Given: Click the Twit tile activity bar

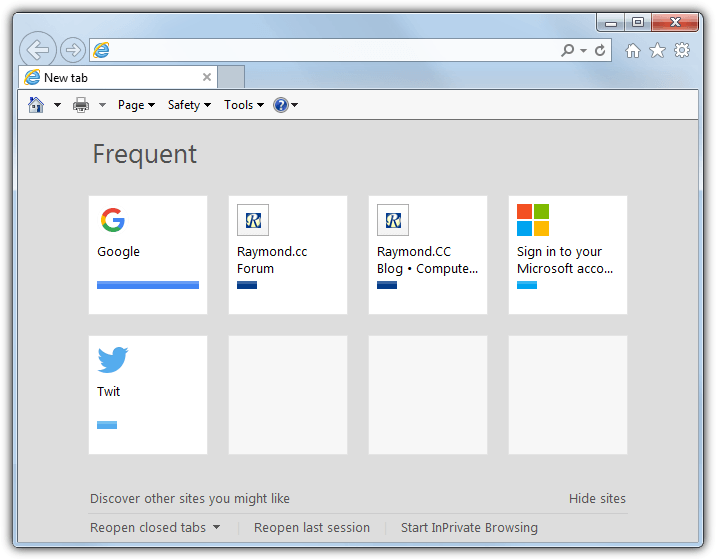Looking at the screenshot, I should tap(107, 425).
